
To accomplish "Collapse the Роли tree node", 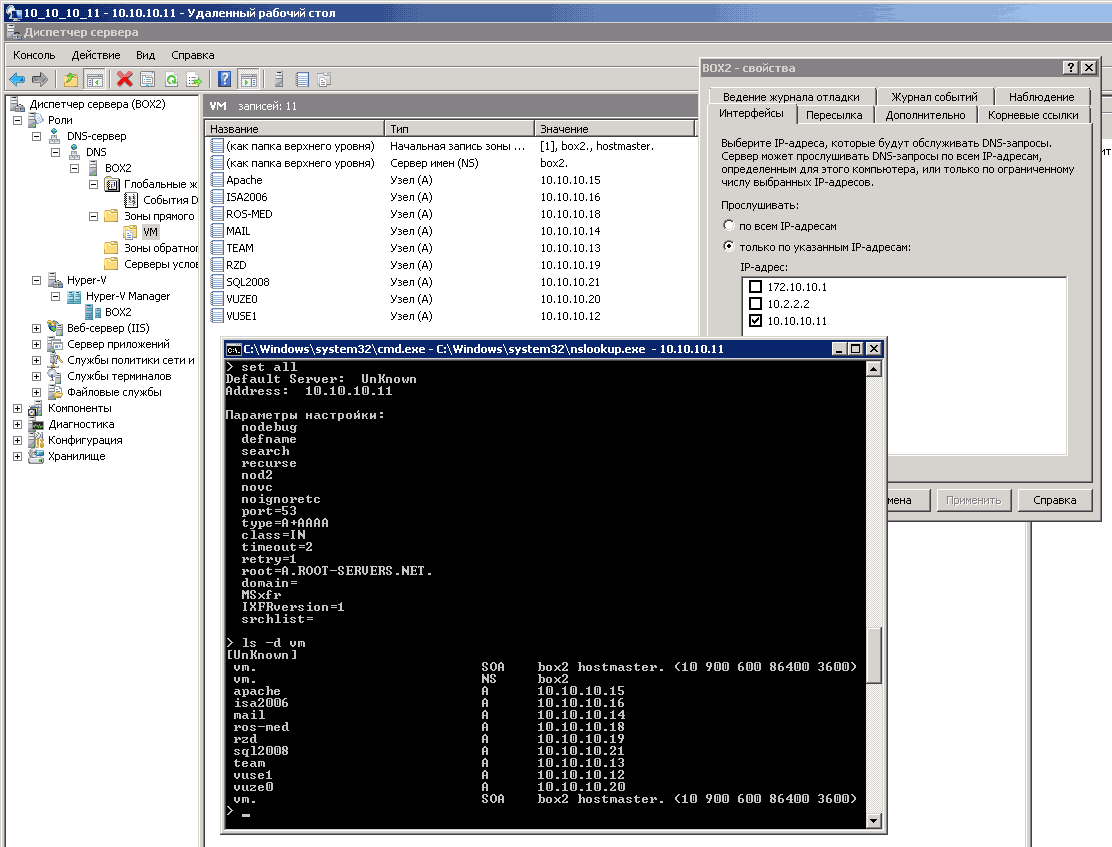I will (18, 121).
